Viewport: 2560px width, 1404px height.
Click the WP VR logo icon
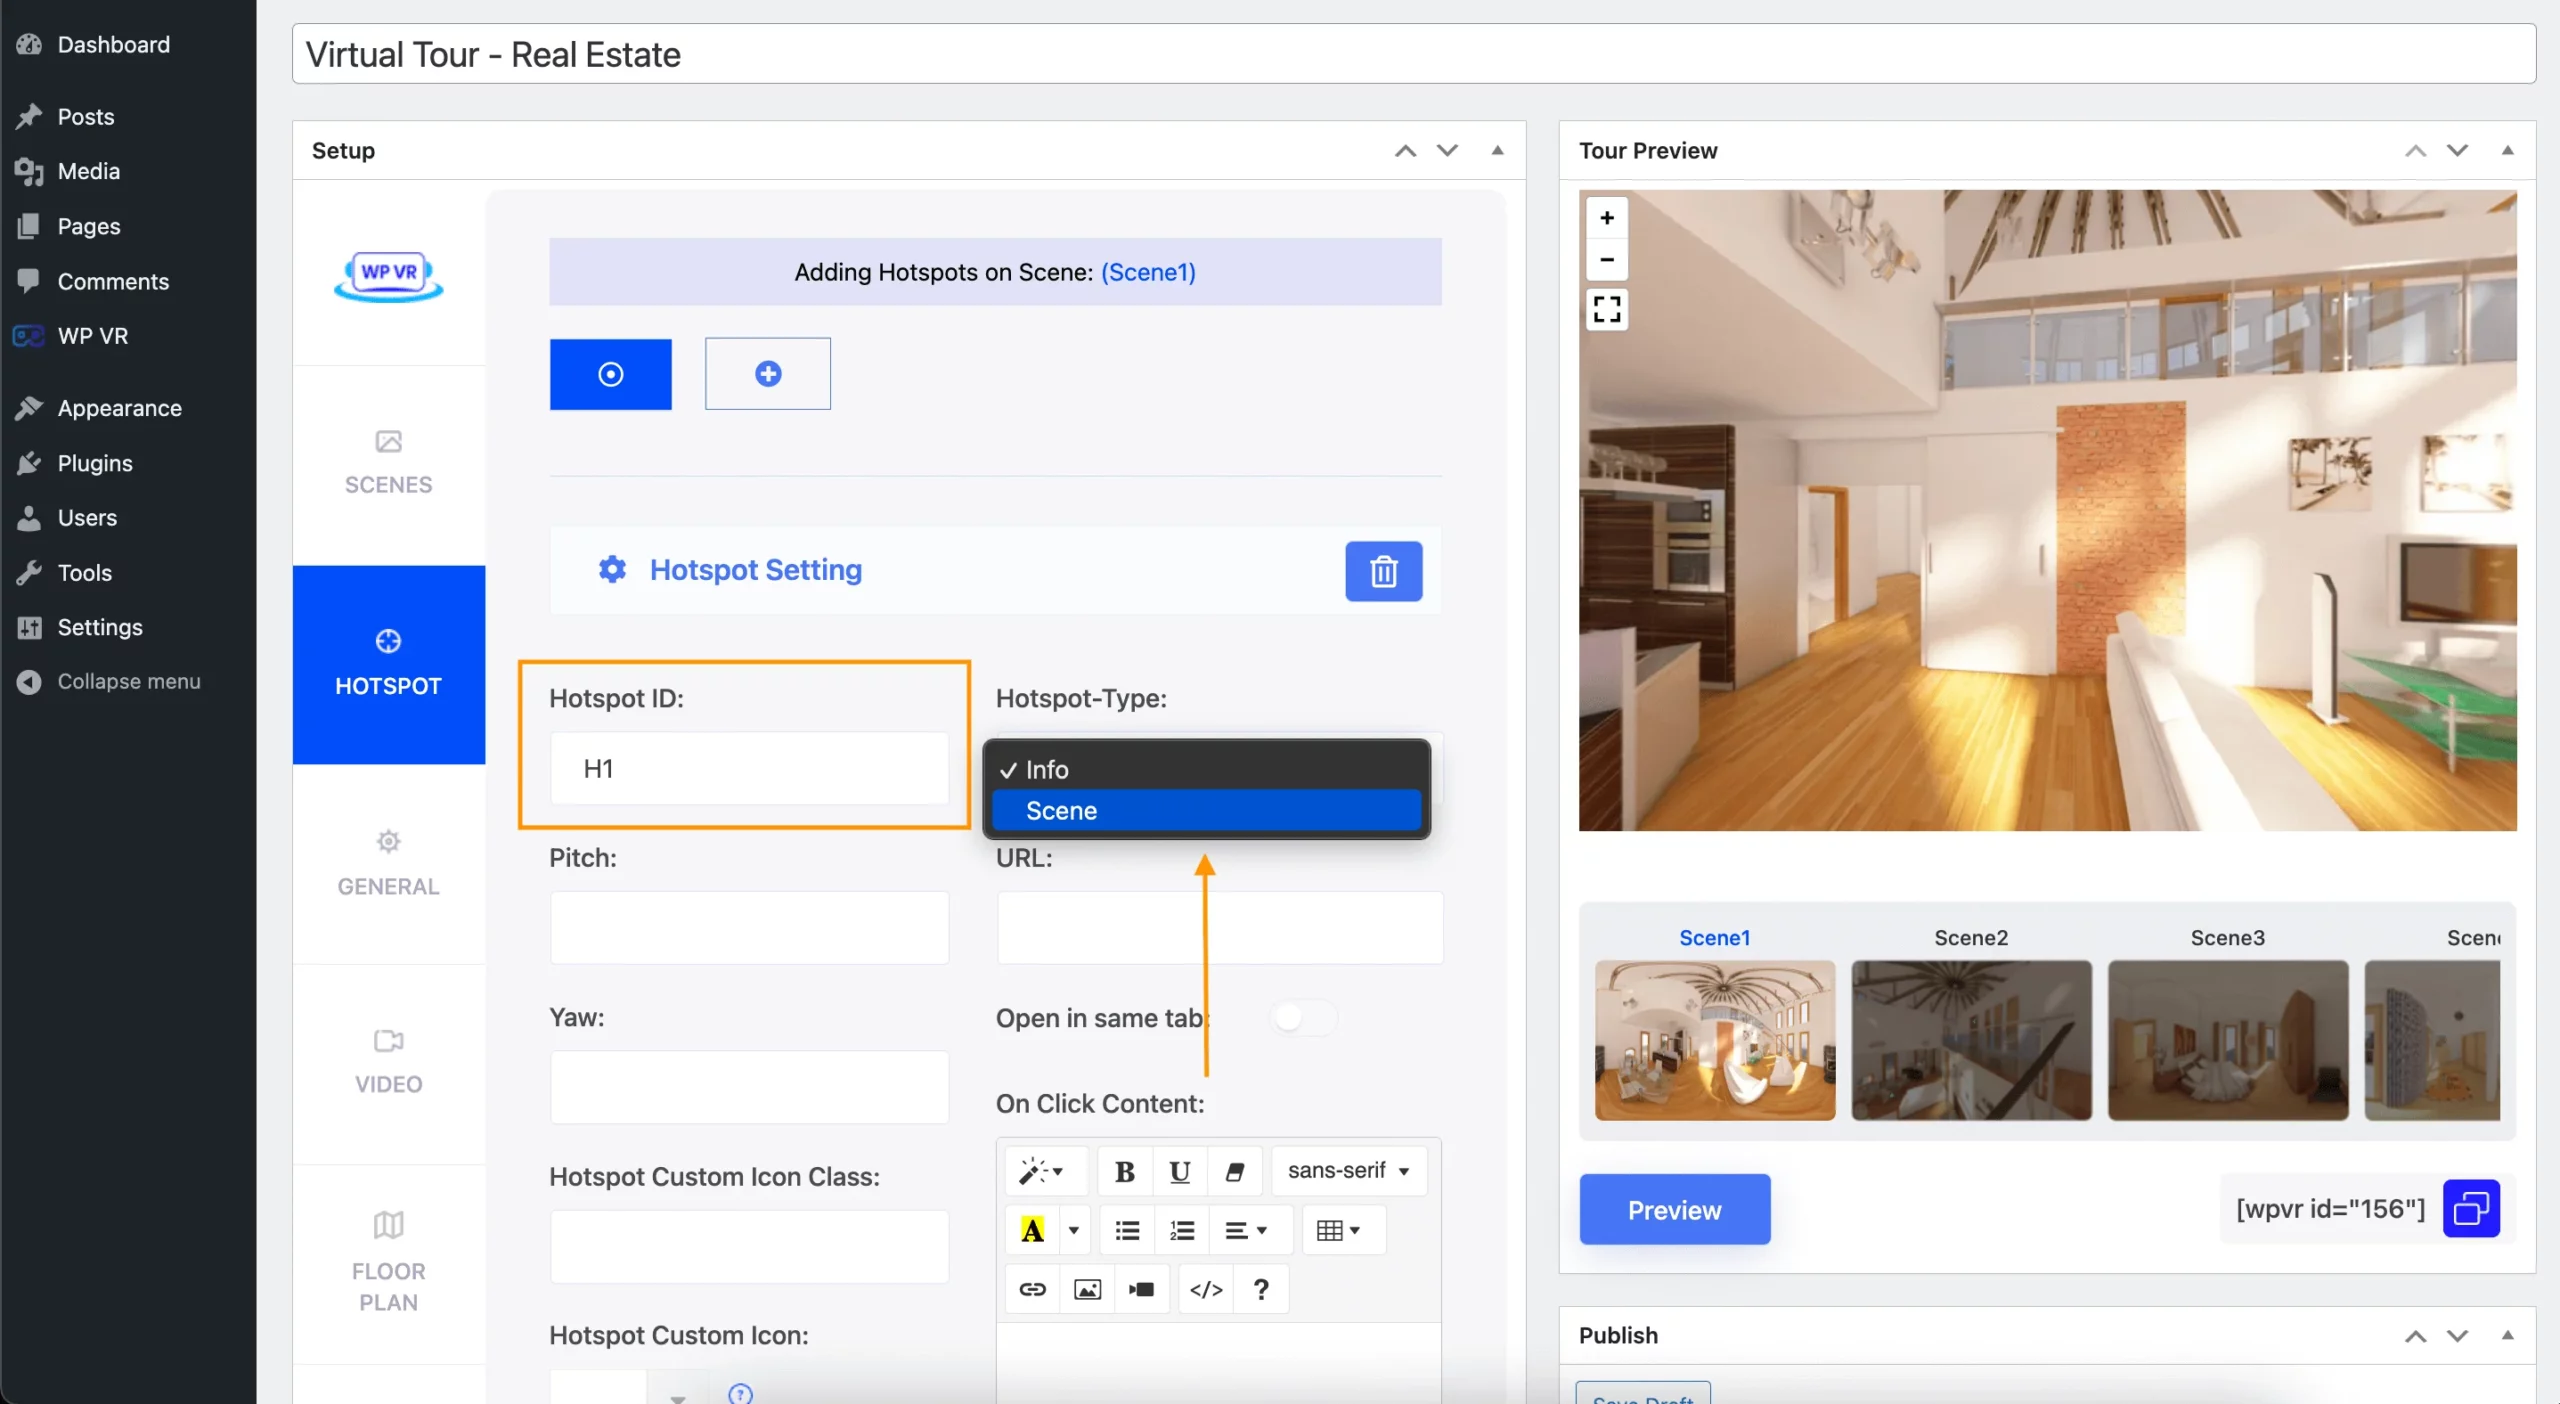(x=387, y=275)
